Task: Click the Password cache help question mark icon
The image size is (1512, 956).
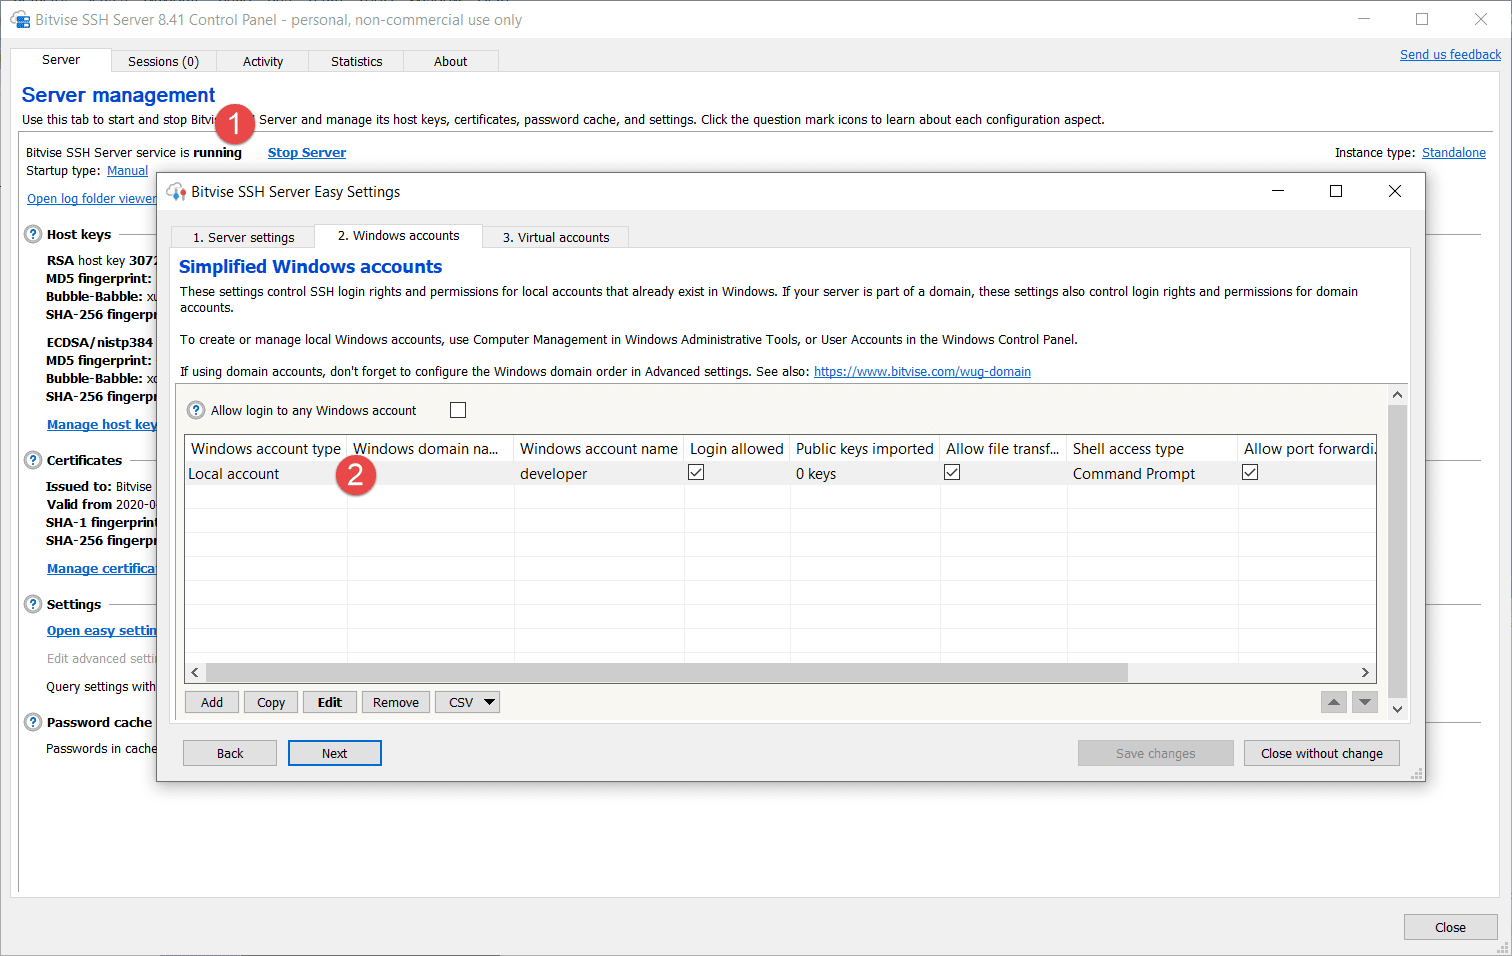Action: pyautogui.click(x=33, y=722)
